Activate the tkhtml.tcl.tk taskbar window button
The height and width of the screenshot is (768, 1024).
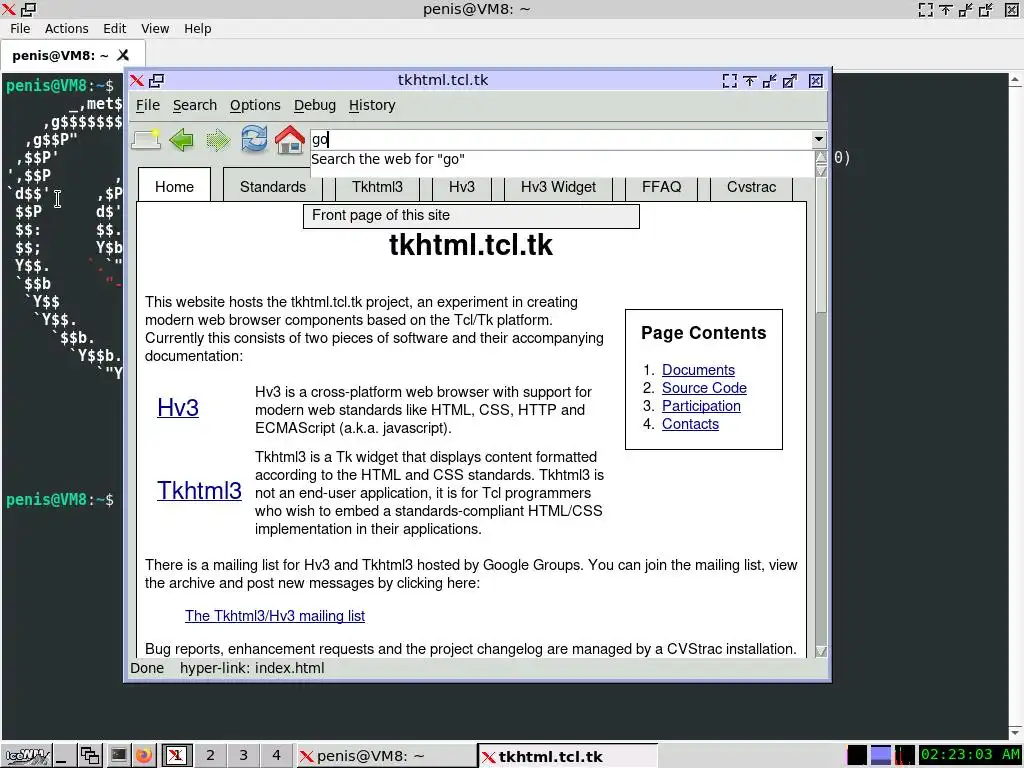tap(568, 756)
